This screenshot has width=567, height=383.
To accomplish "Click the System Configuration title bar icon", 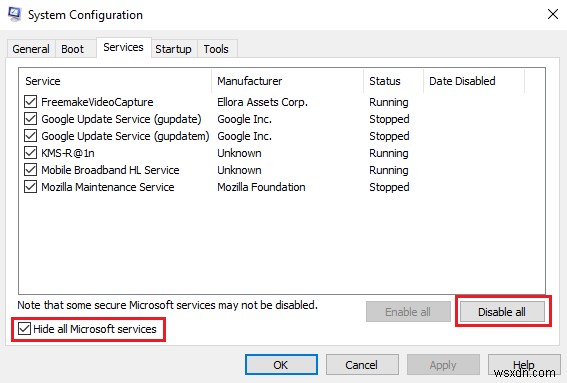I will pos(15,14).
